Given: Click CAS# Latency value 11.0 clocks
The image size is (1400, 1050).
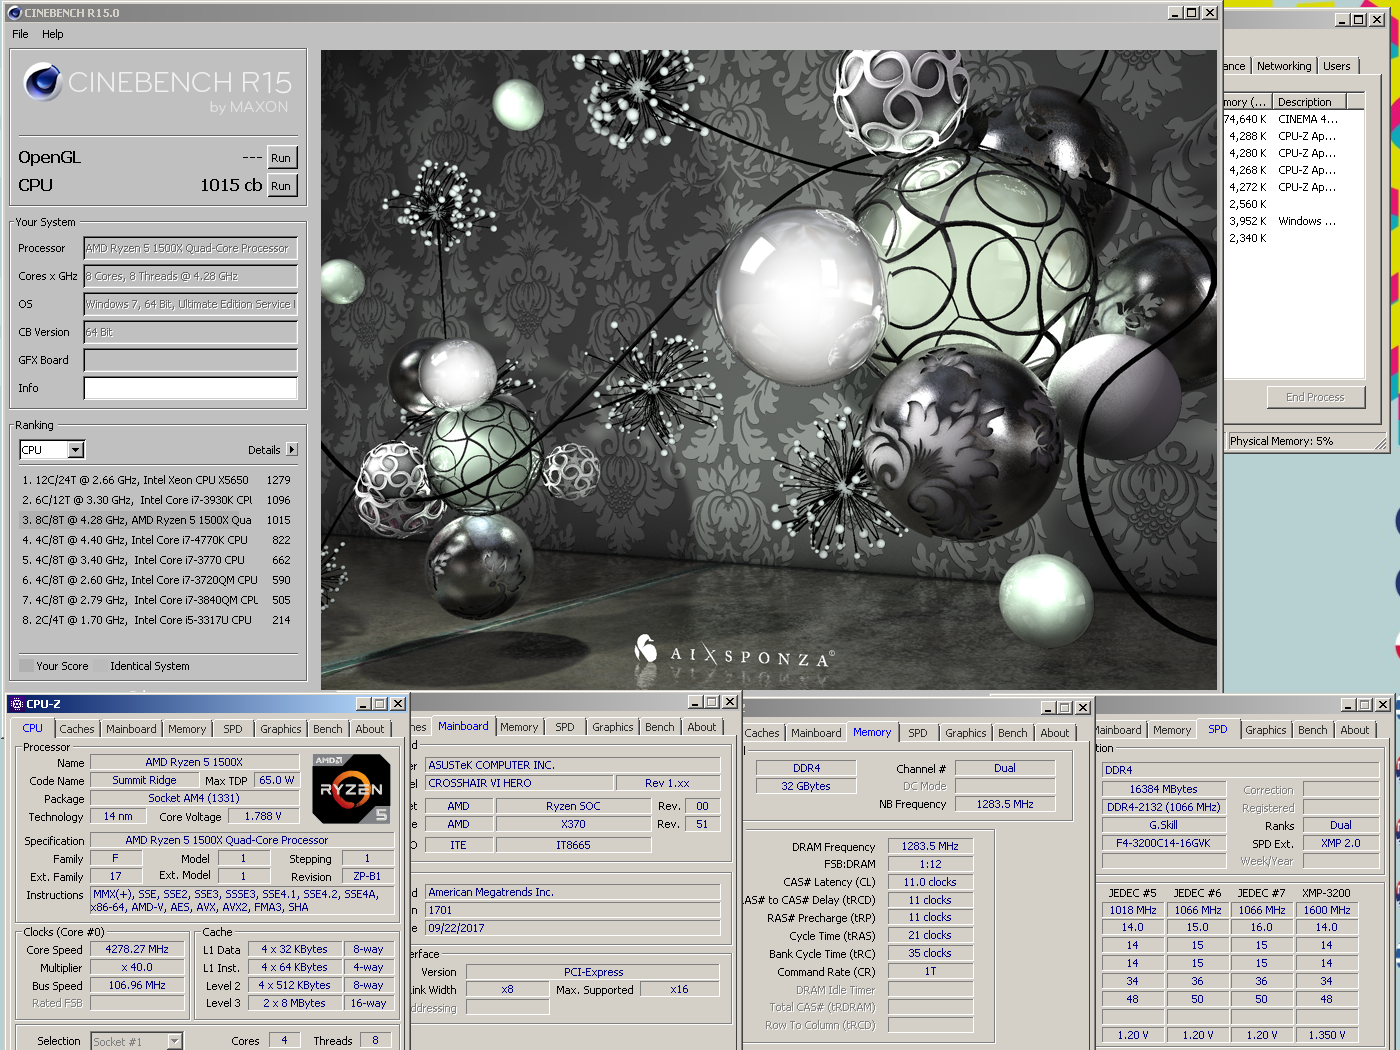Looking at the screenshot, I should (930, 882).
